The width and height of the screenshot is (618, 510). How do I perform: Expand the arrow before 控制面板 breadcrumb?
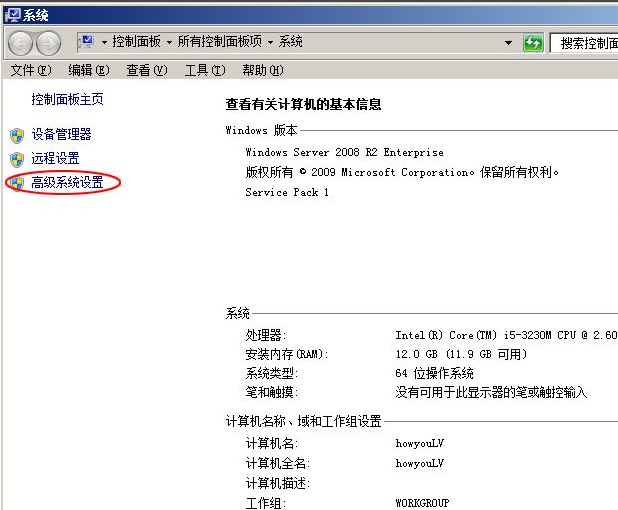(104, 43)
